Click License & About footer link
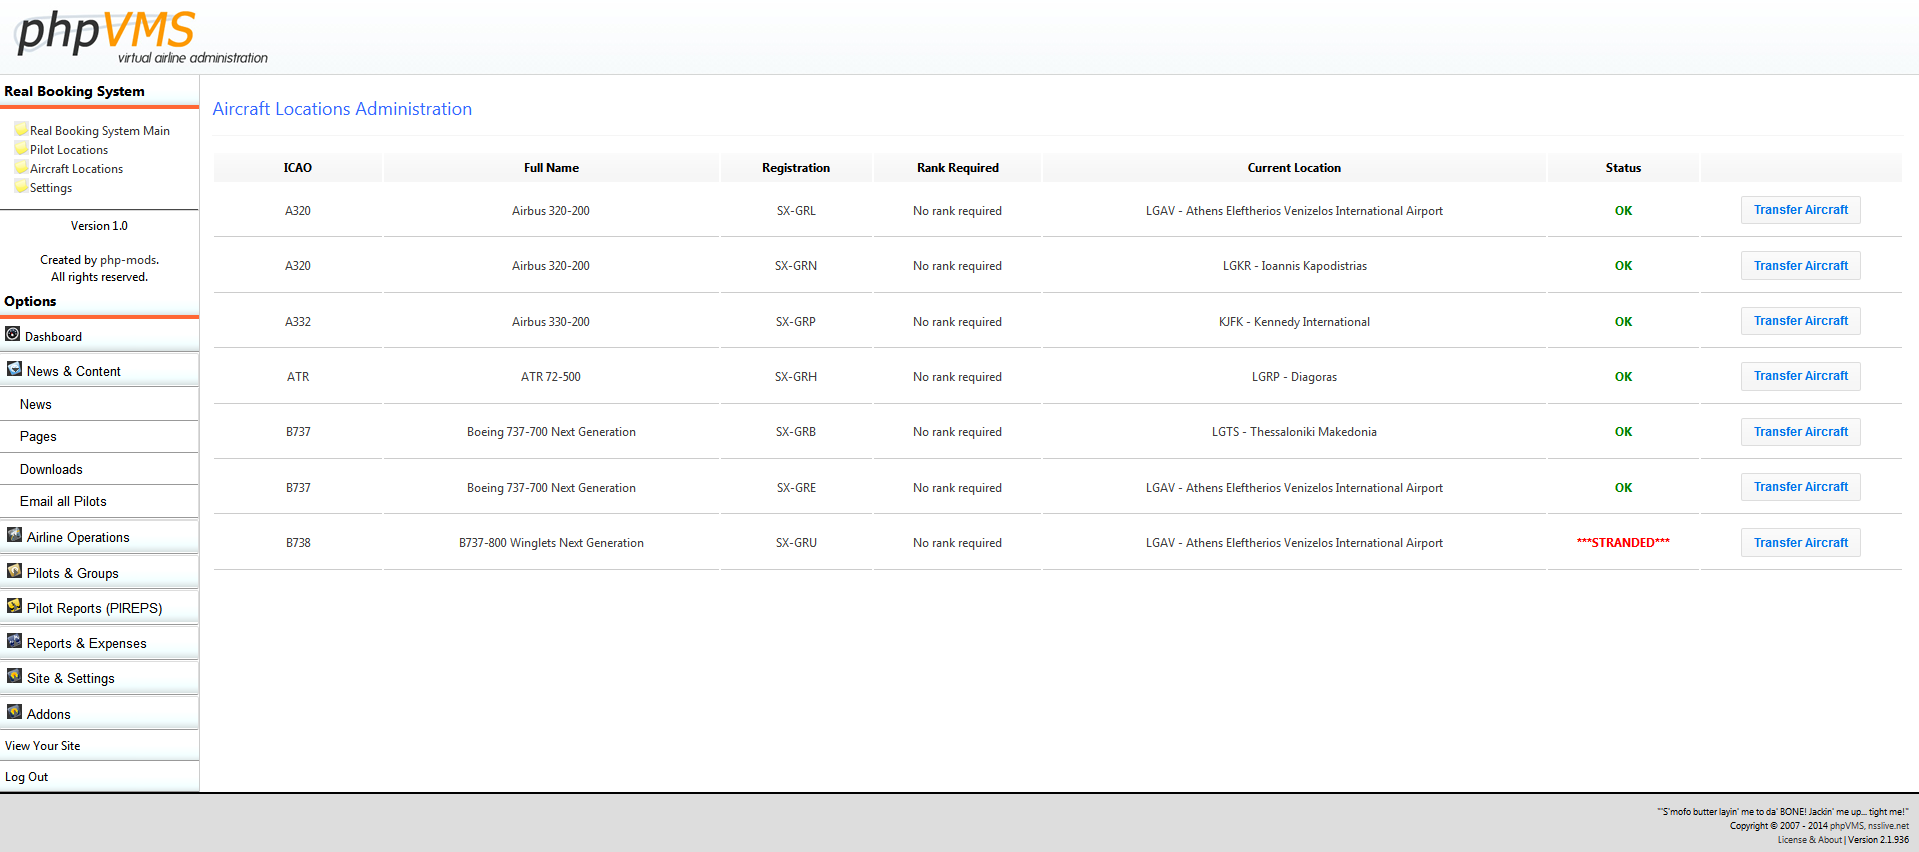1919x852 pixels. click(1810, 840)
